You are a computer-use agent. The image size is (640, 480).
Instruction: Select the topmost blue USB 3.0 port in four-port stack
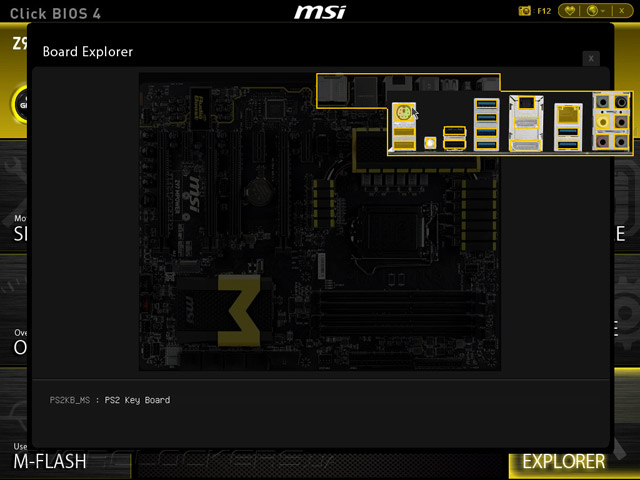[x=487, y=104]
